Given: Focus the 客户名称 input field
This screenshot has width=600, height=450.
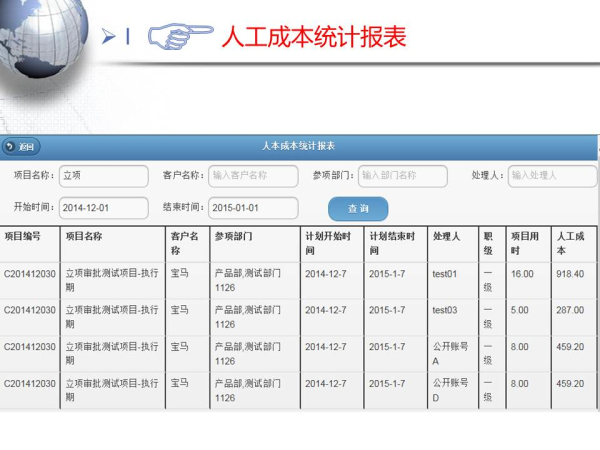Looking at the screenshot, I should (x=253, y=176).
